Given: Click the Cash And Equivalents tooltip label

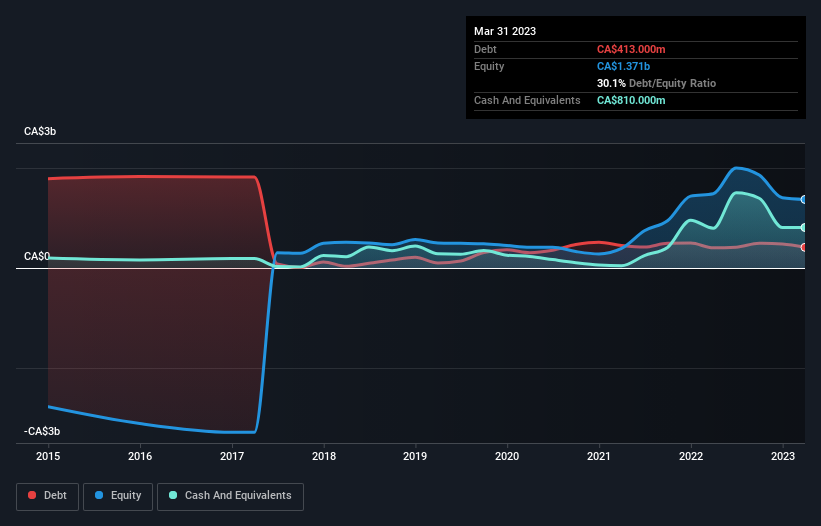Looking at the screenshot, I should click(x=527, y=100).
